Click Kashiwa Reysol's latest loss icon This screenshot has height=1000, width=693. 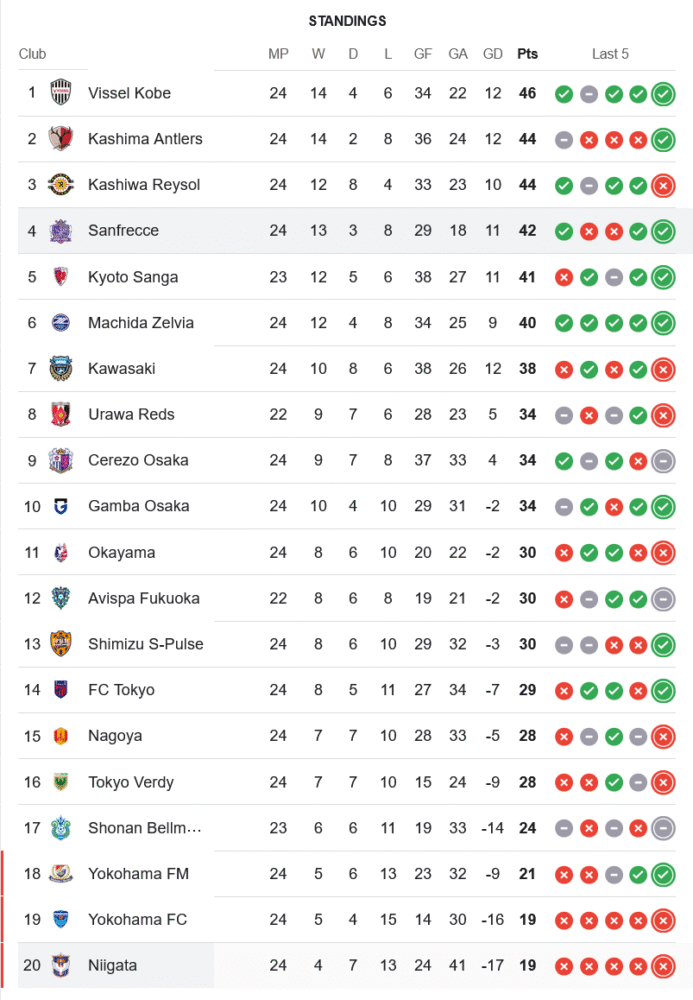tap(662, 185)
